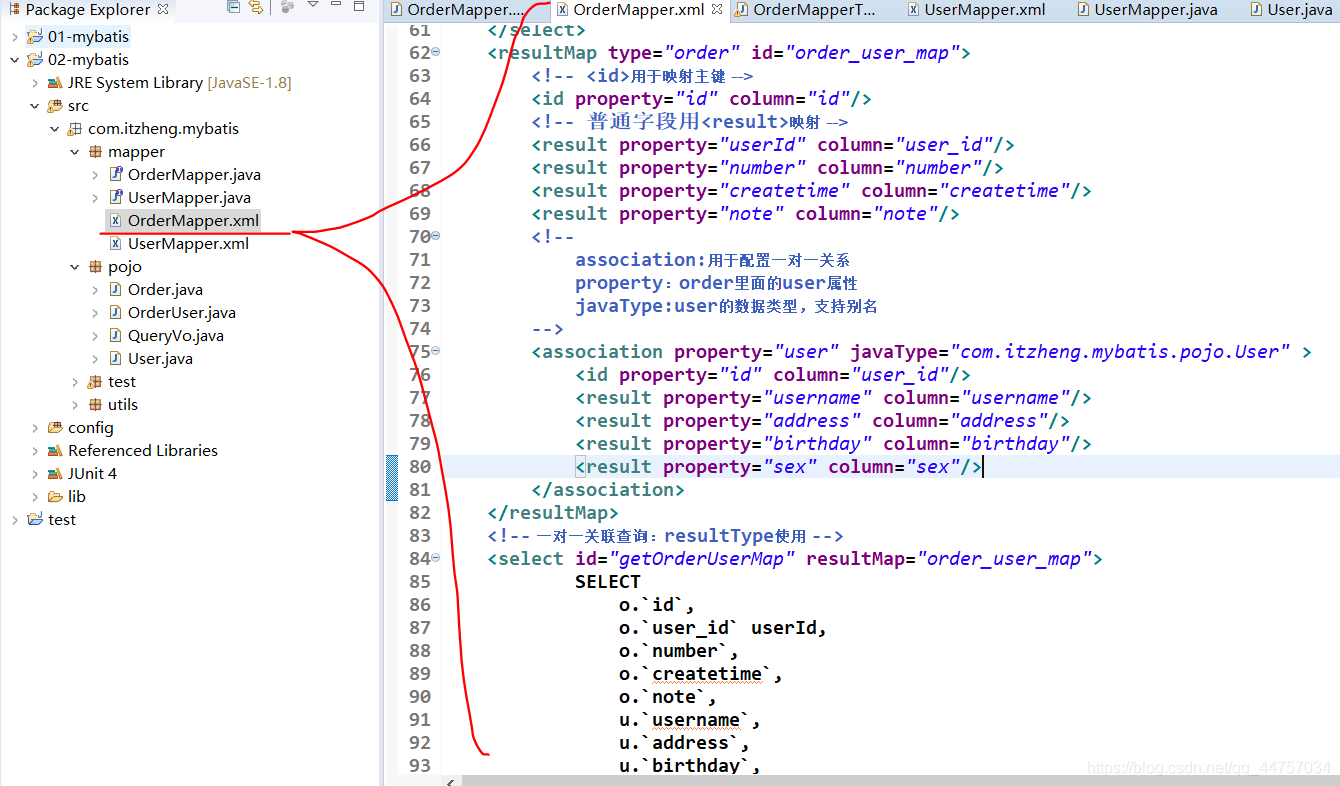Click the JUnit 4 library icon
This screenshot has height=786, width=1340.
55,474
